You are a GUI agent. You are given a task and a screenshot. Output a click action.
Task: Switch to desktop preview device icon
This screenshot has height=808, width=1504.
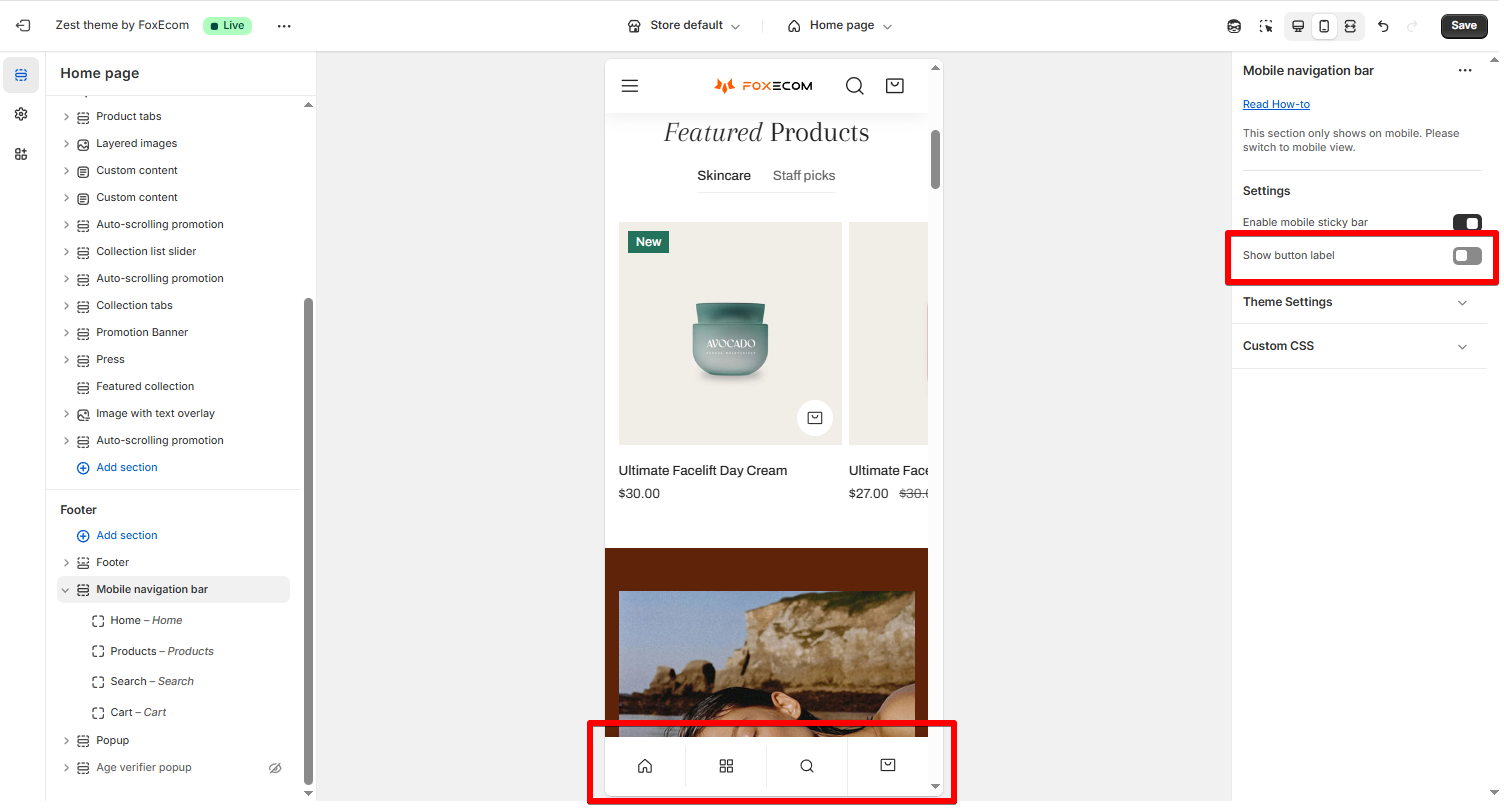pyautogui.click(x=1298, y=26)
